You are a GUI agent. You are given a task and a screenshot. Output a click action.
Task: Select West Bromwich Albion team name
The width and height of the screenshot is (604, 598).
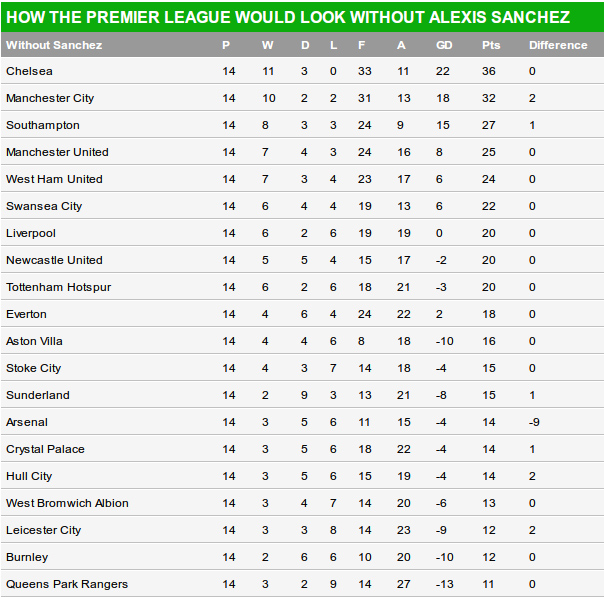pos(67,504)
